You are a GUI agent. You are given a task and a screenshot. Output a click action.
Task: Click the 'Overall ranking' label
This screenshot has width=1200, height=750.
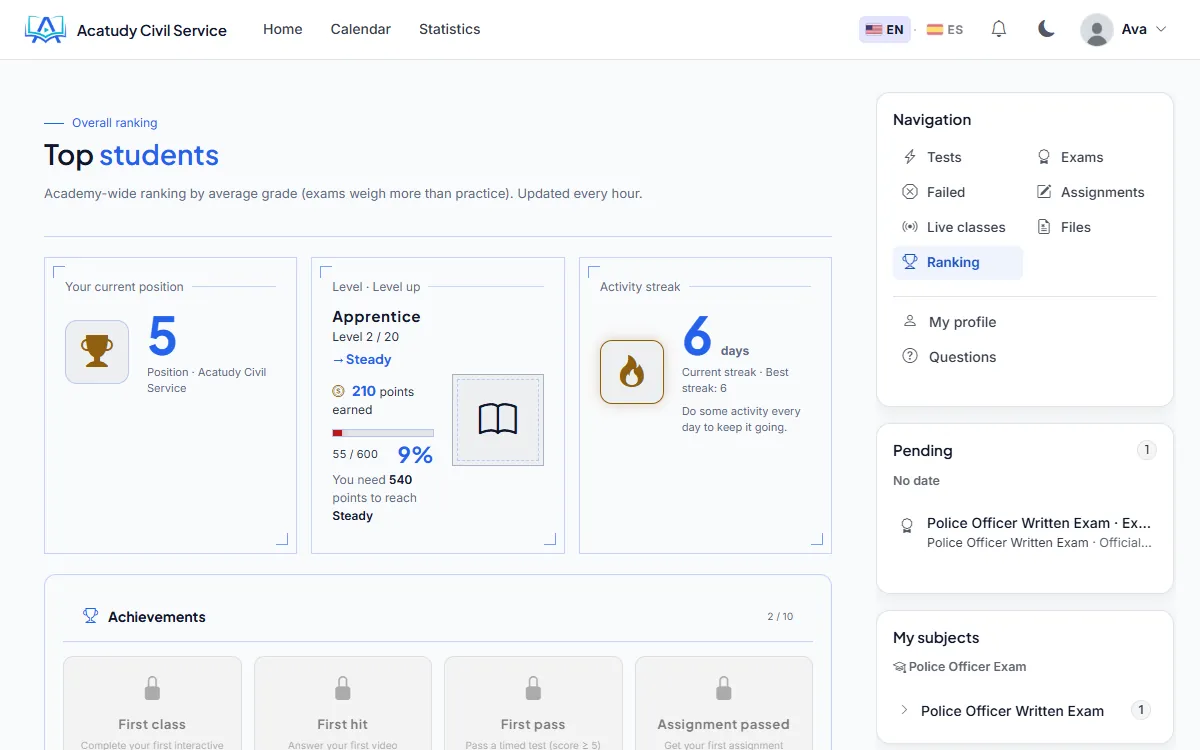click(x=115, y=123)
